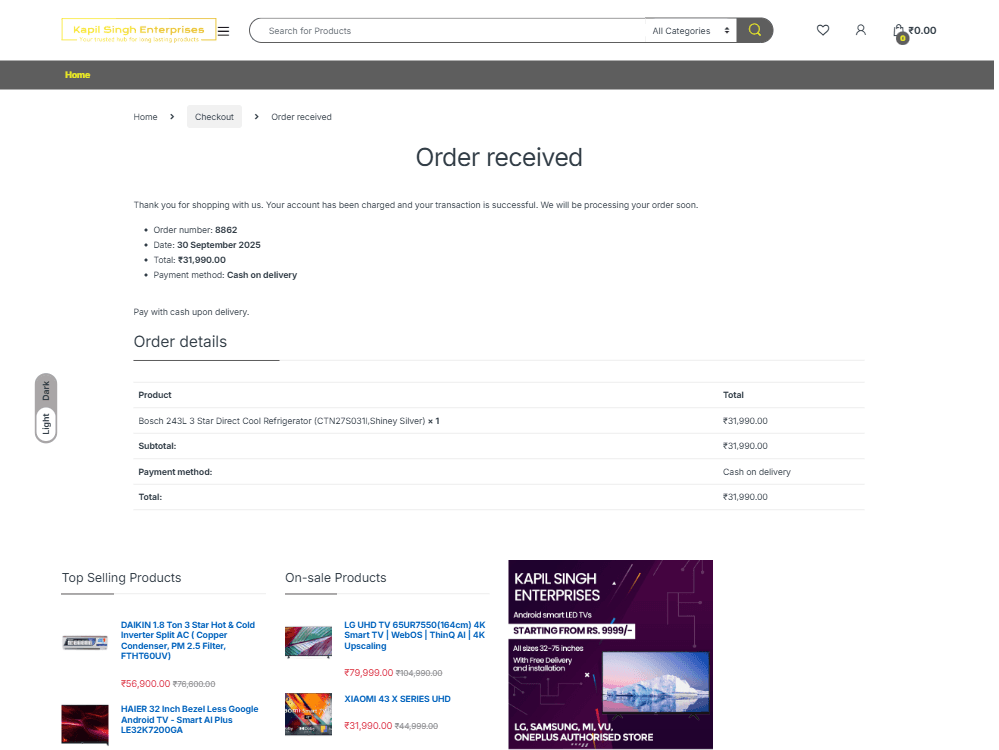Open the XIAOMI 43 X SERIES UHD link
Screen dimensions: 999x750
[x=397, y=699]
